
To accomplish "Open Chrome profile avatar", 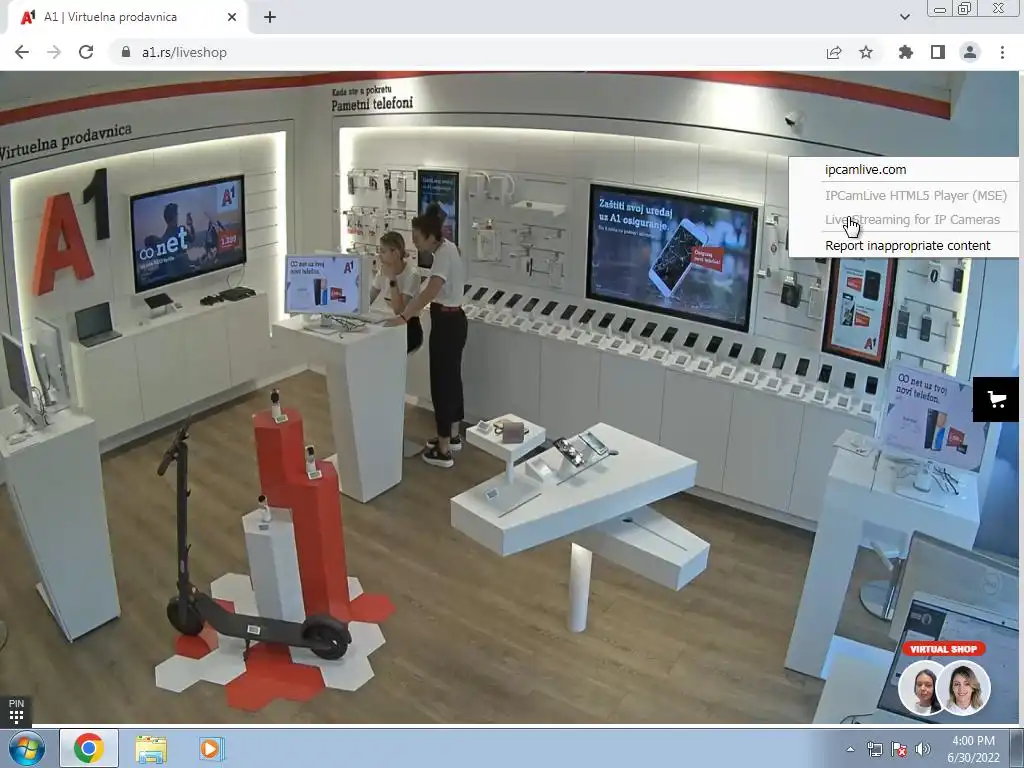I will [970, 52].
